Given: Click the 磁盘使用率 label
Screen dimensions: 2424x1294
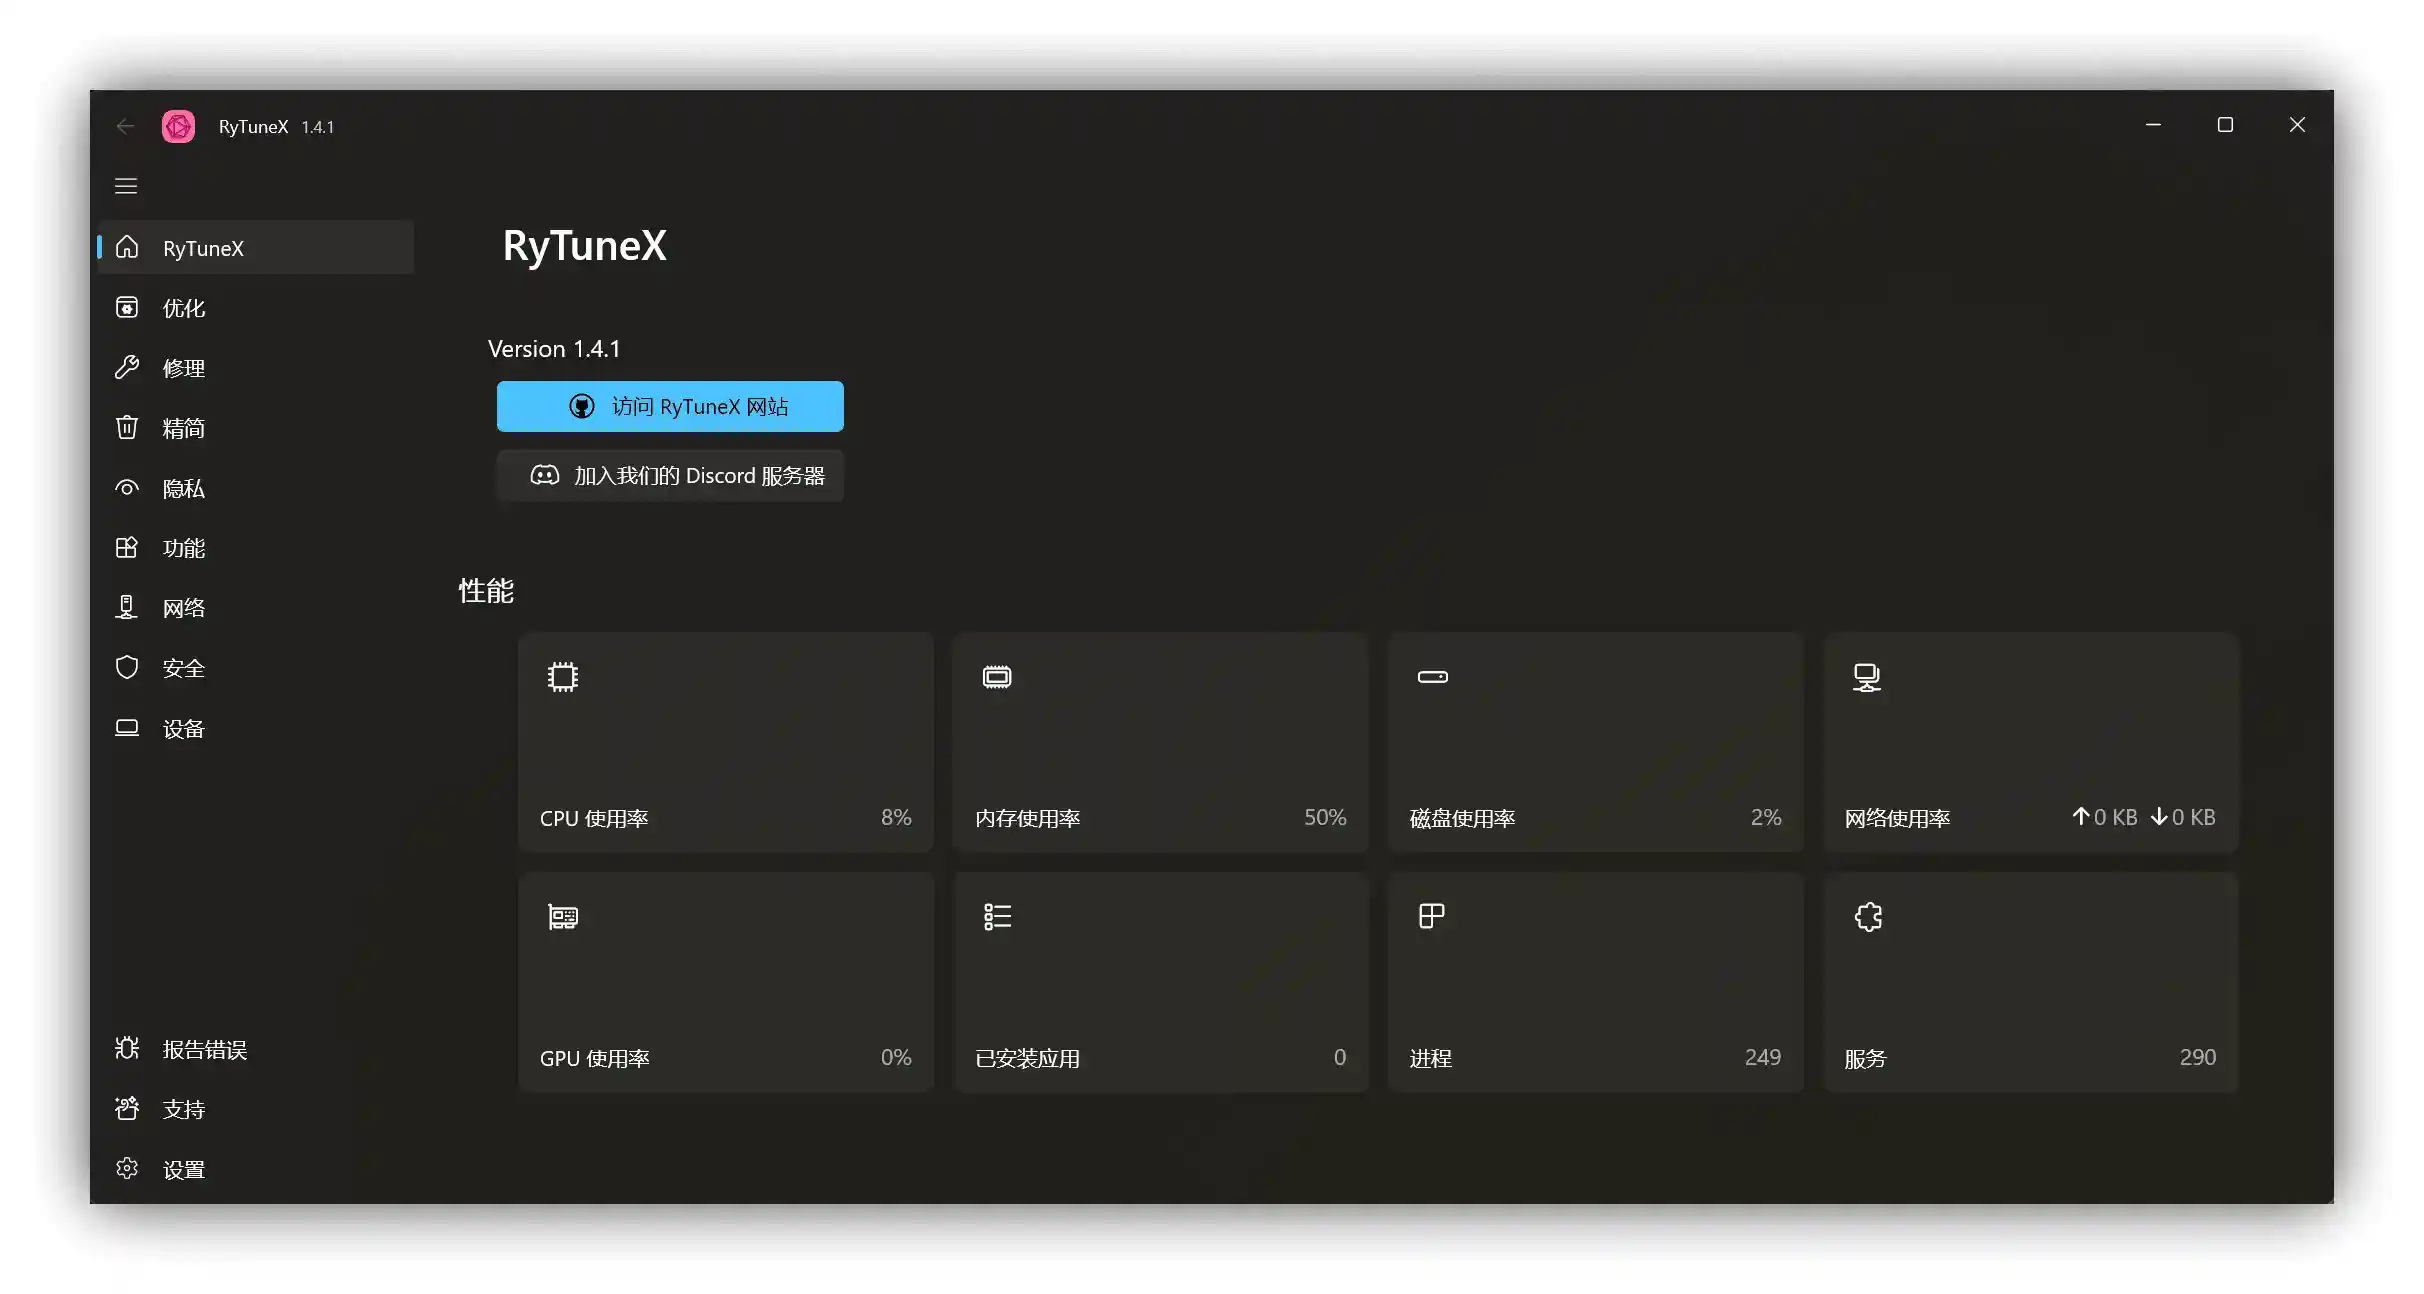Looking at the screenshot, I should 1462,818.
